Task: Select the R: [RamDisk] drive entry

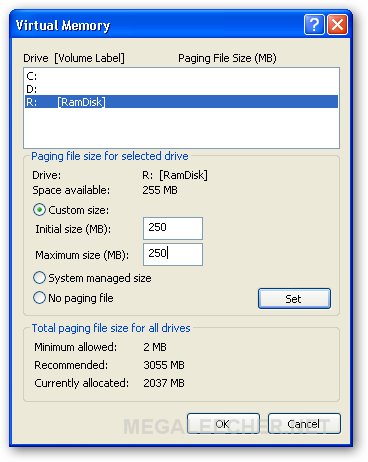Action: click(x=181, y=102)
